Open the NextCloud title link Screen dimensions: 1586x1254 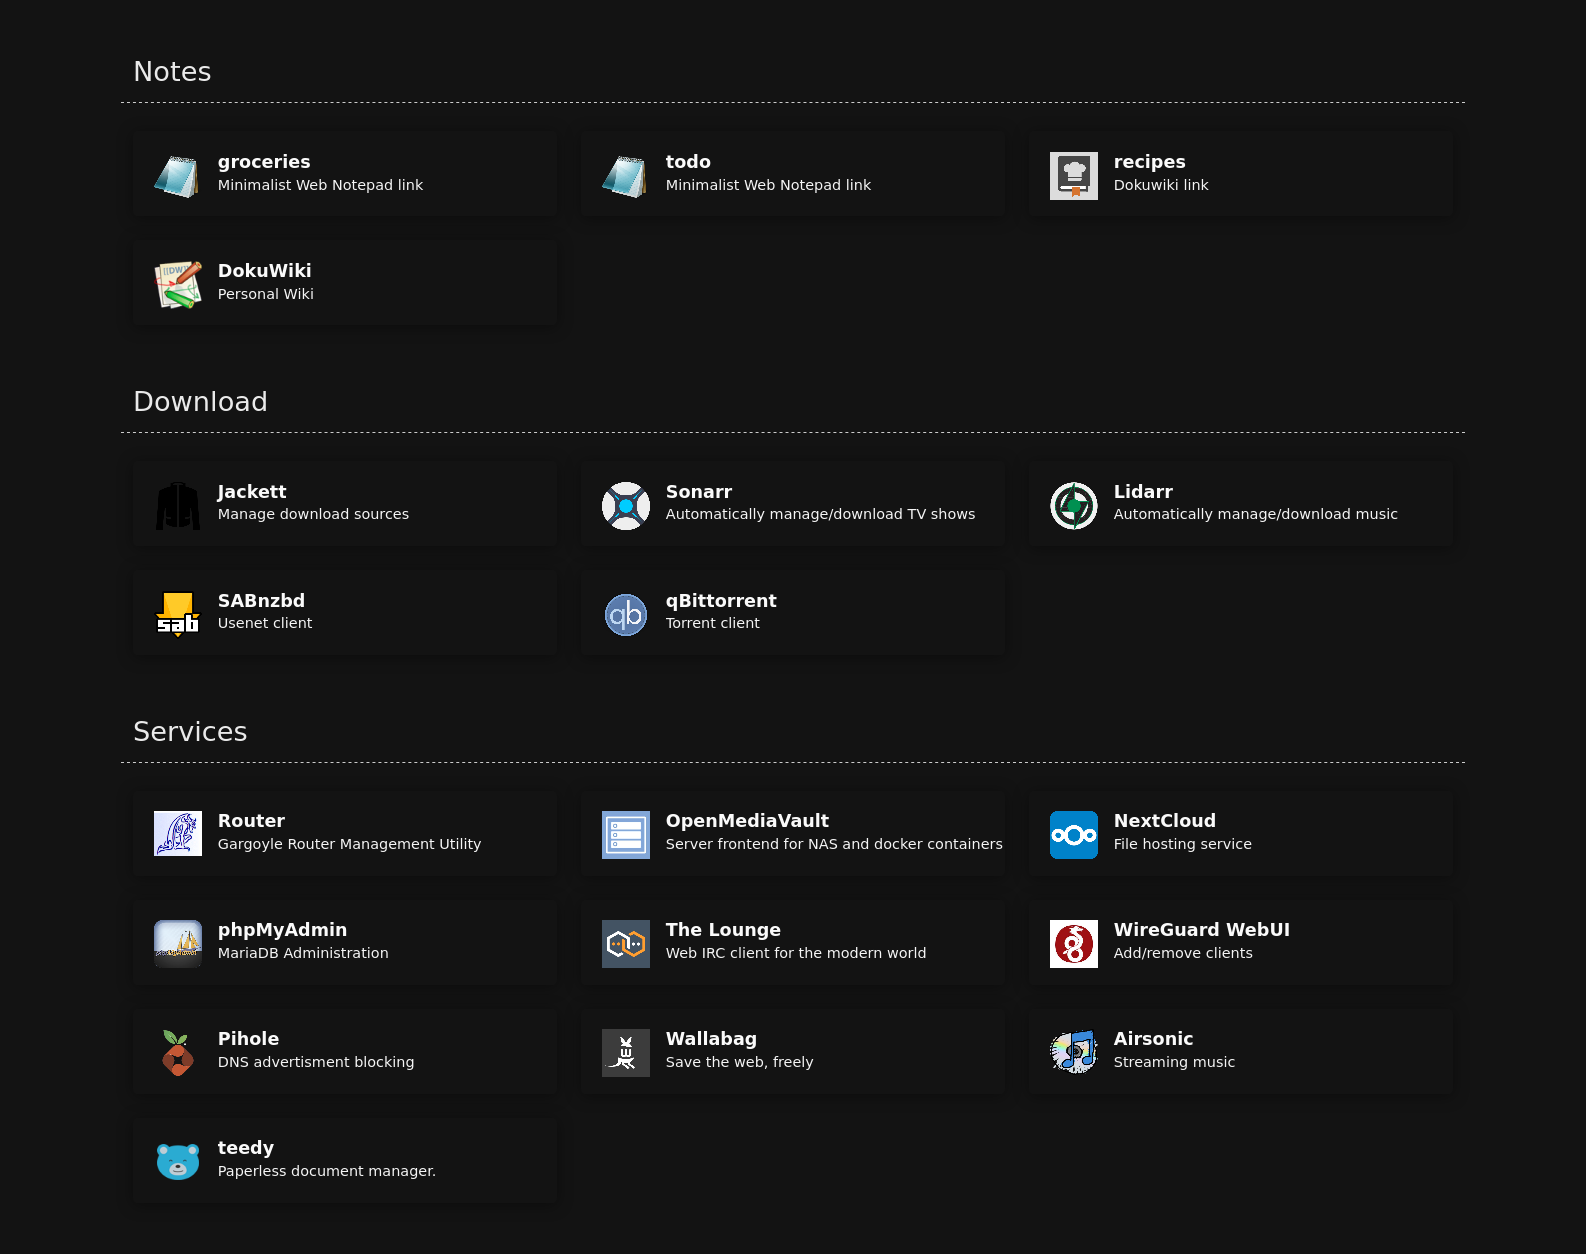[1165, 821]
